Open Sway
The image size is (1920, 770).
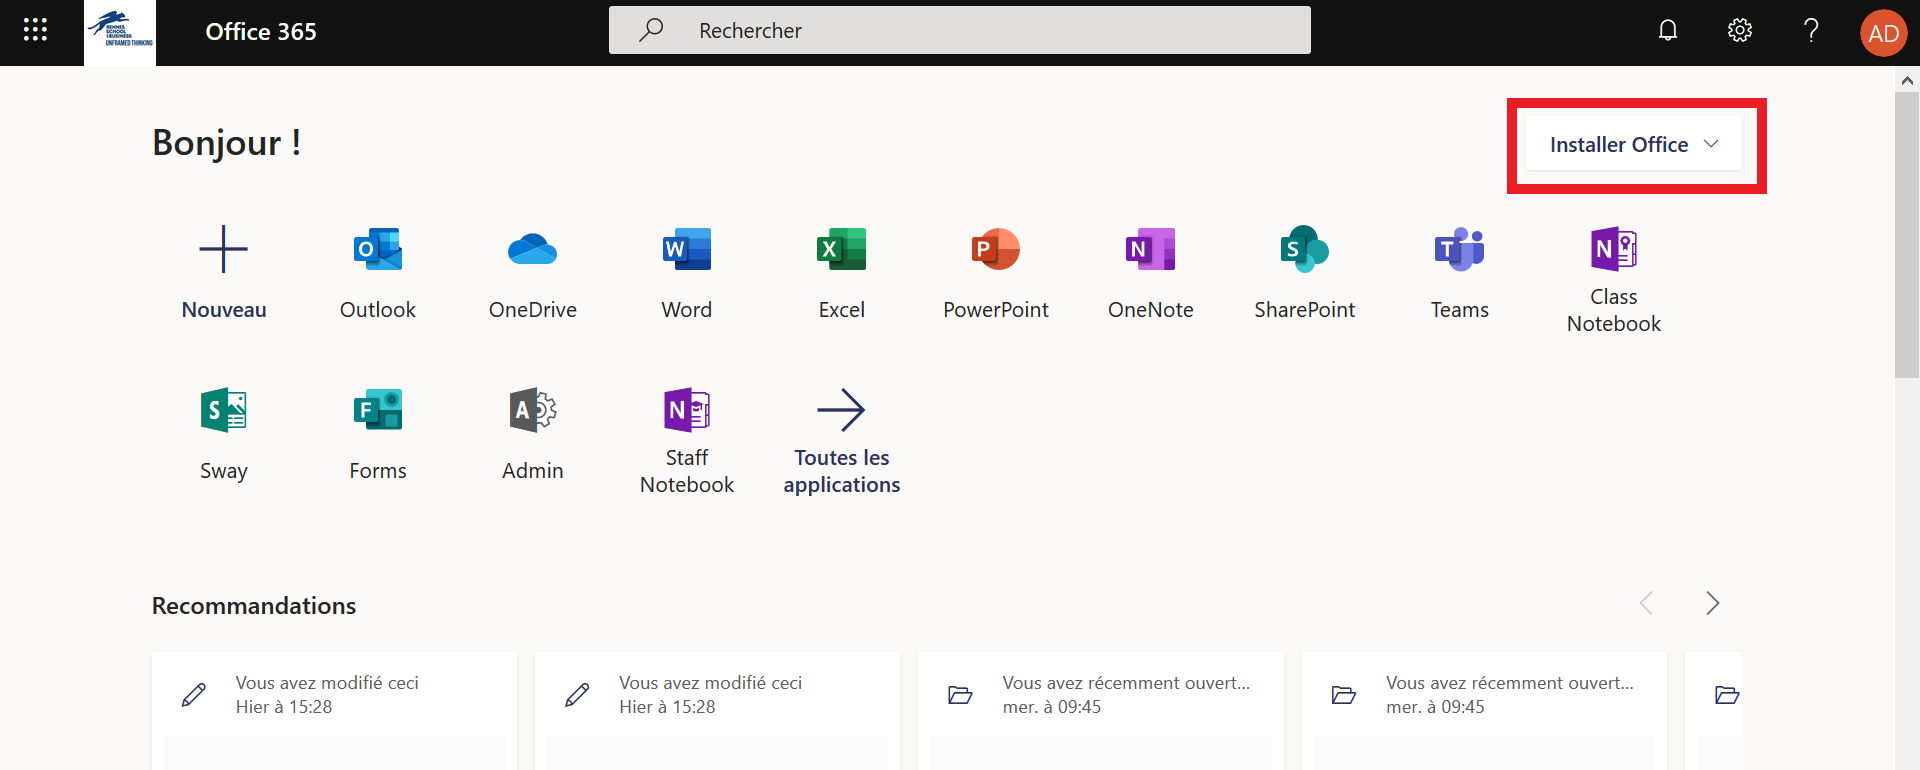coord(224,433)
